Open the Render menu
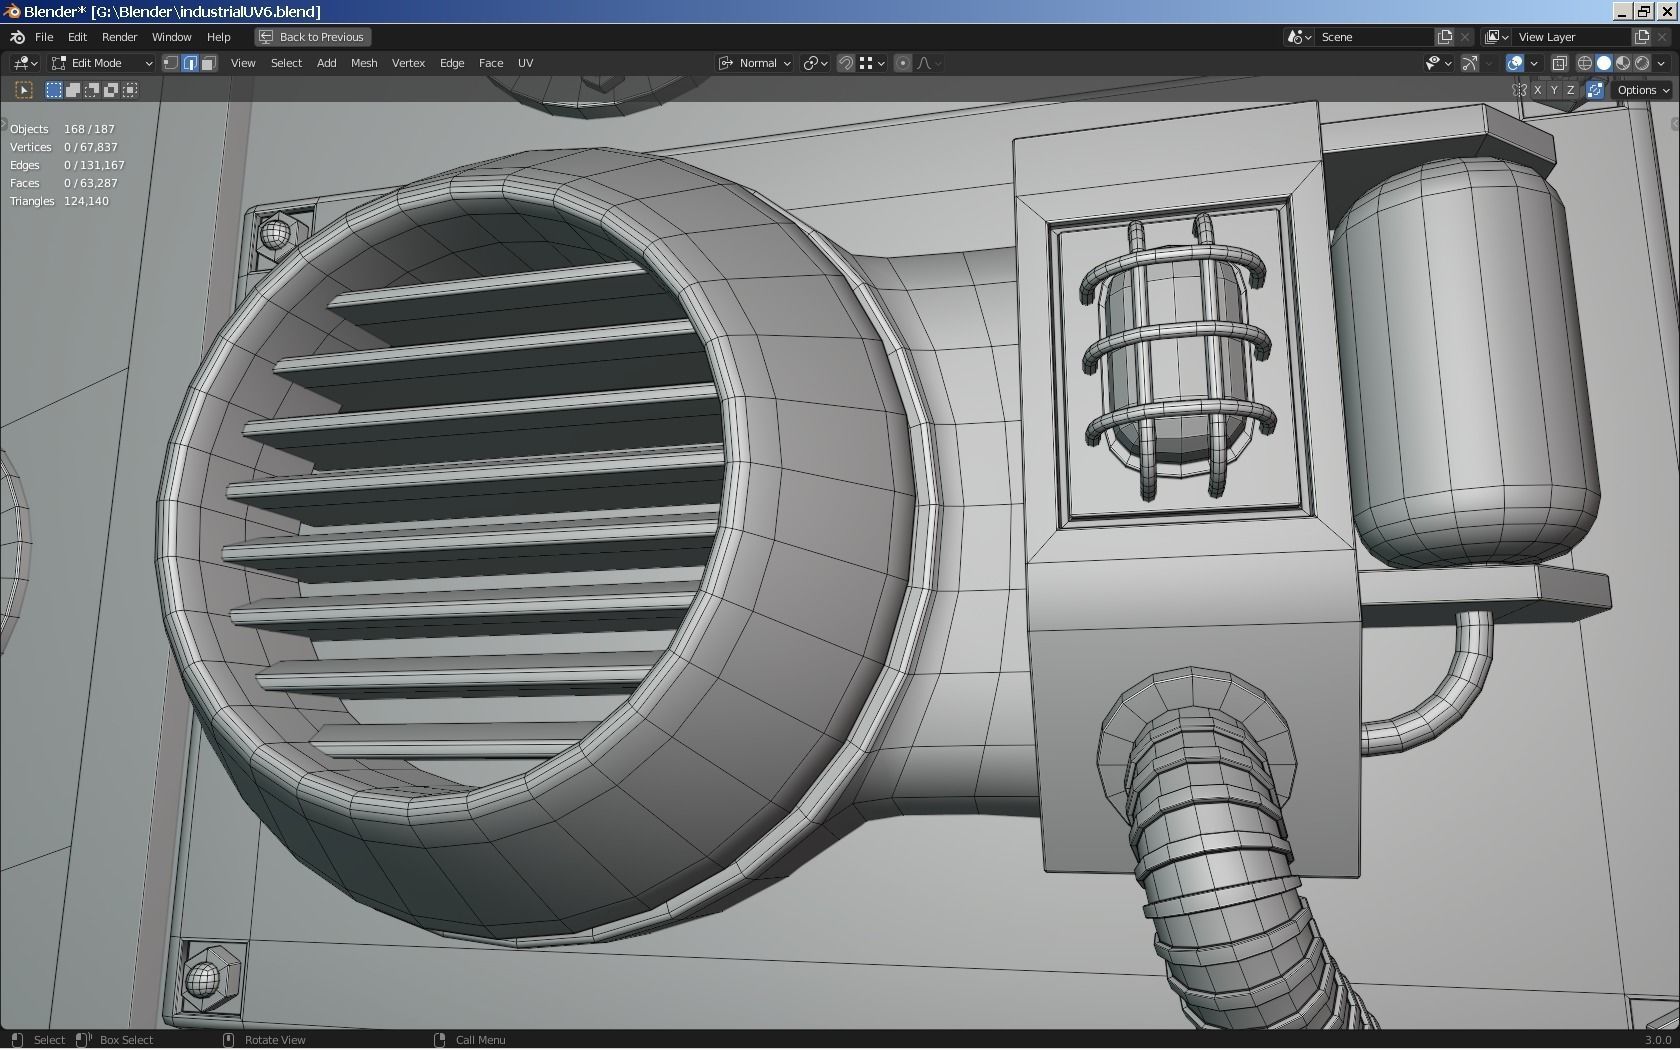Viewport: 1680px width, 1050px height. 119,37
